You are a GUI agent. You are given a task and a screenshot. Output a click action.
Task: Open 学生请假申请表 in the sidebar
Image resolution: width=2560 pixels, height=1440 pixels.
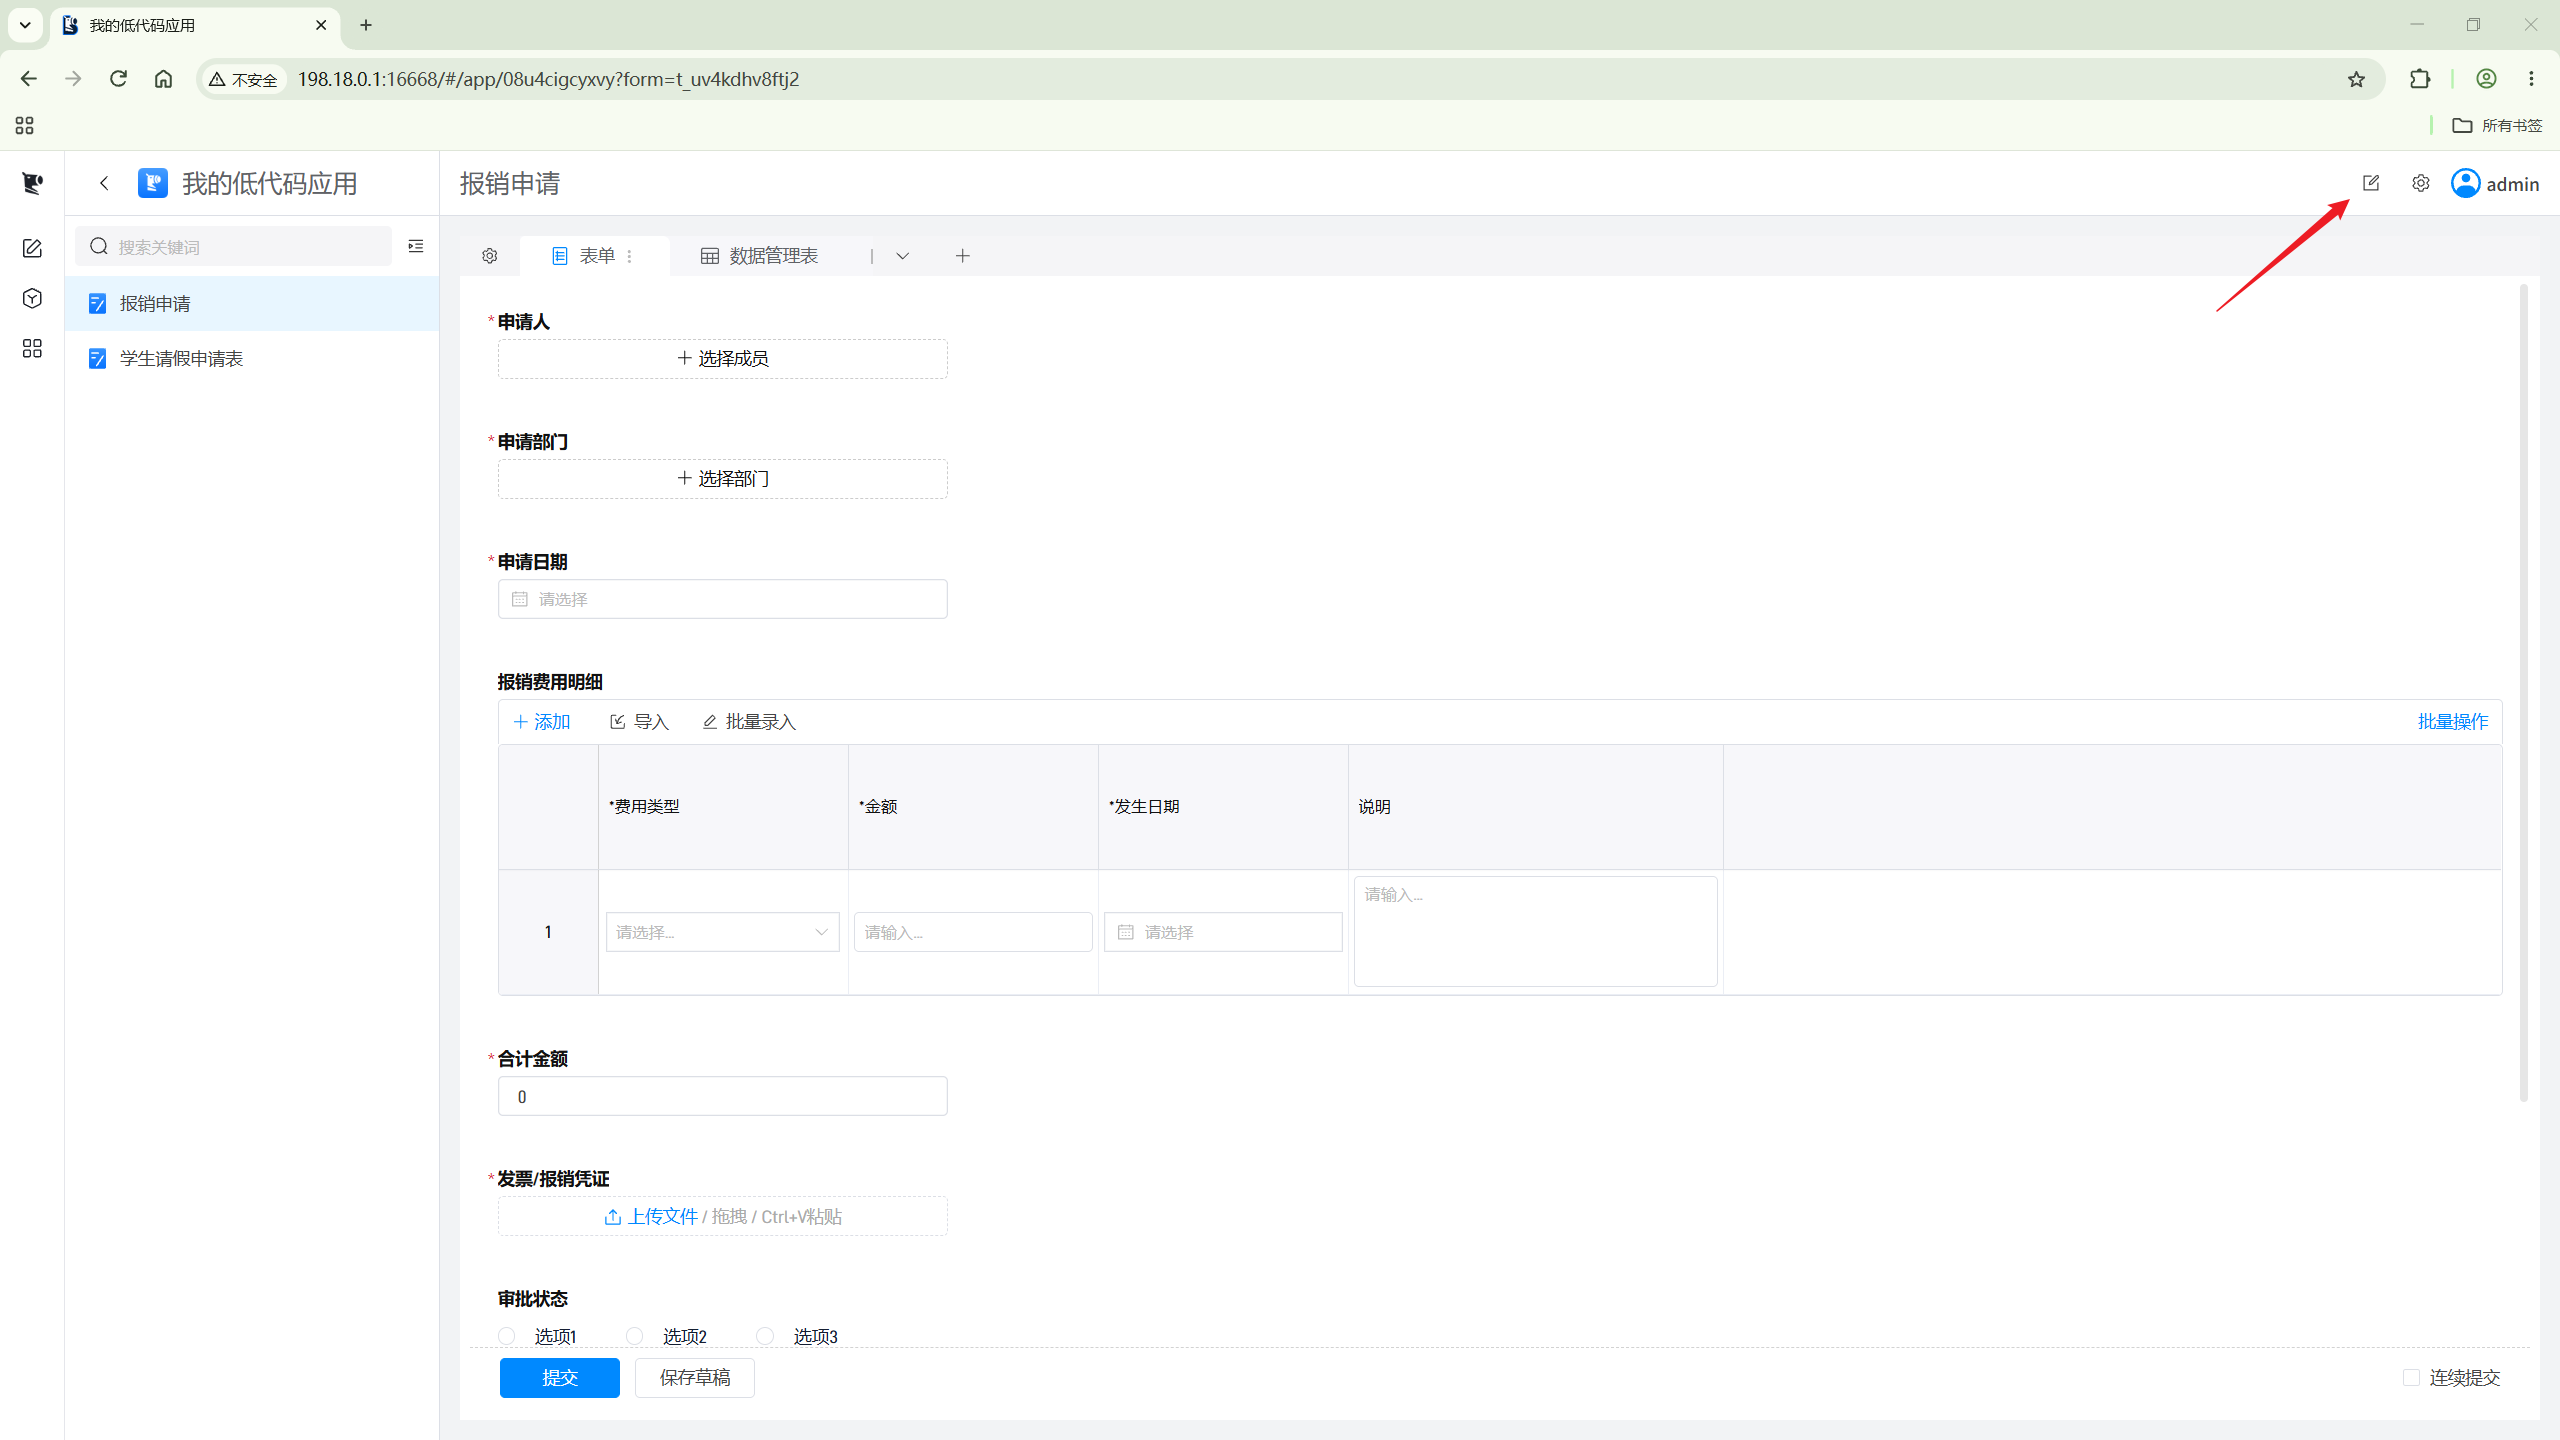coord(252,358)
